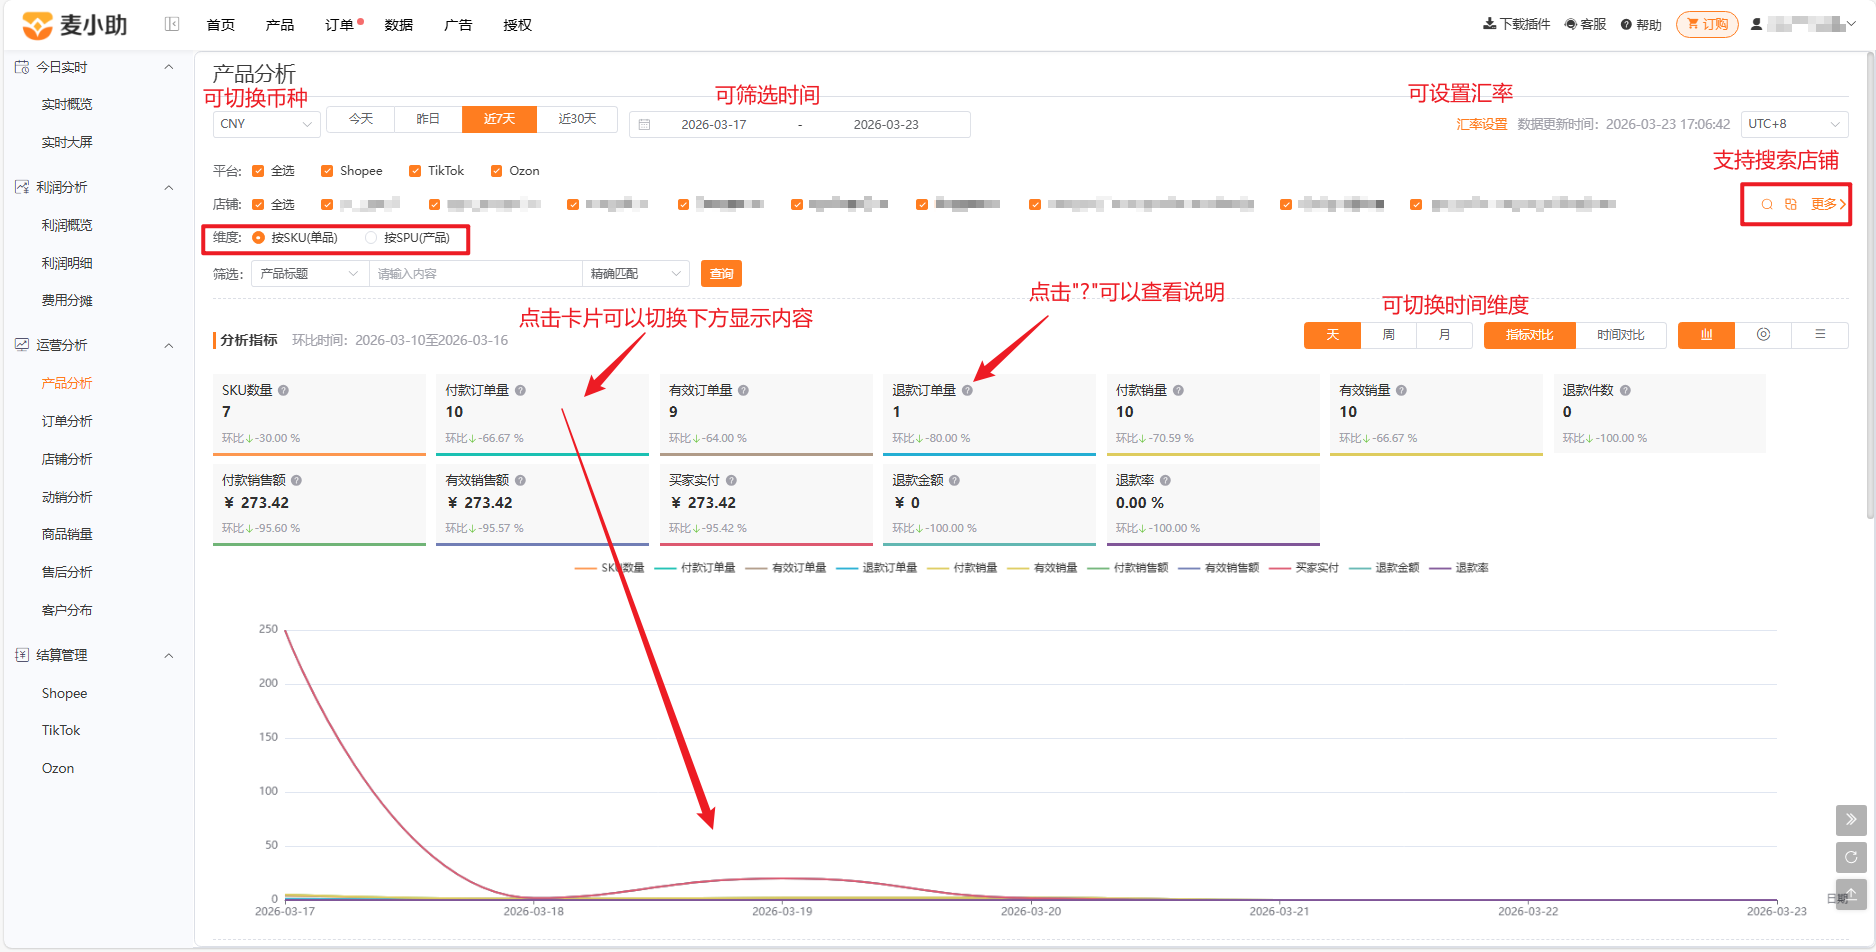Screen dimensions: 1876x952
Task: Open the 汇率设置 link
Action: click(1481, 124)
